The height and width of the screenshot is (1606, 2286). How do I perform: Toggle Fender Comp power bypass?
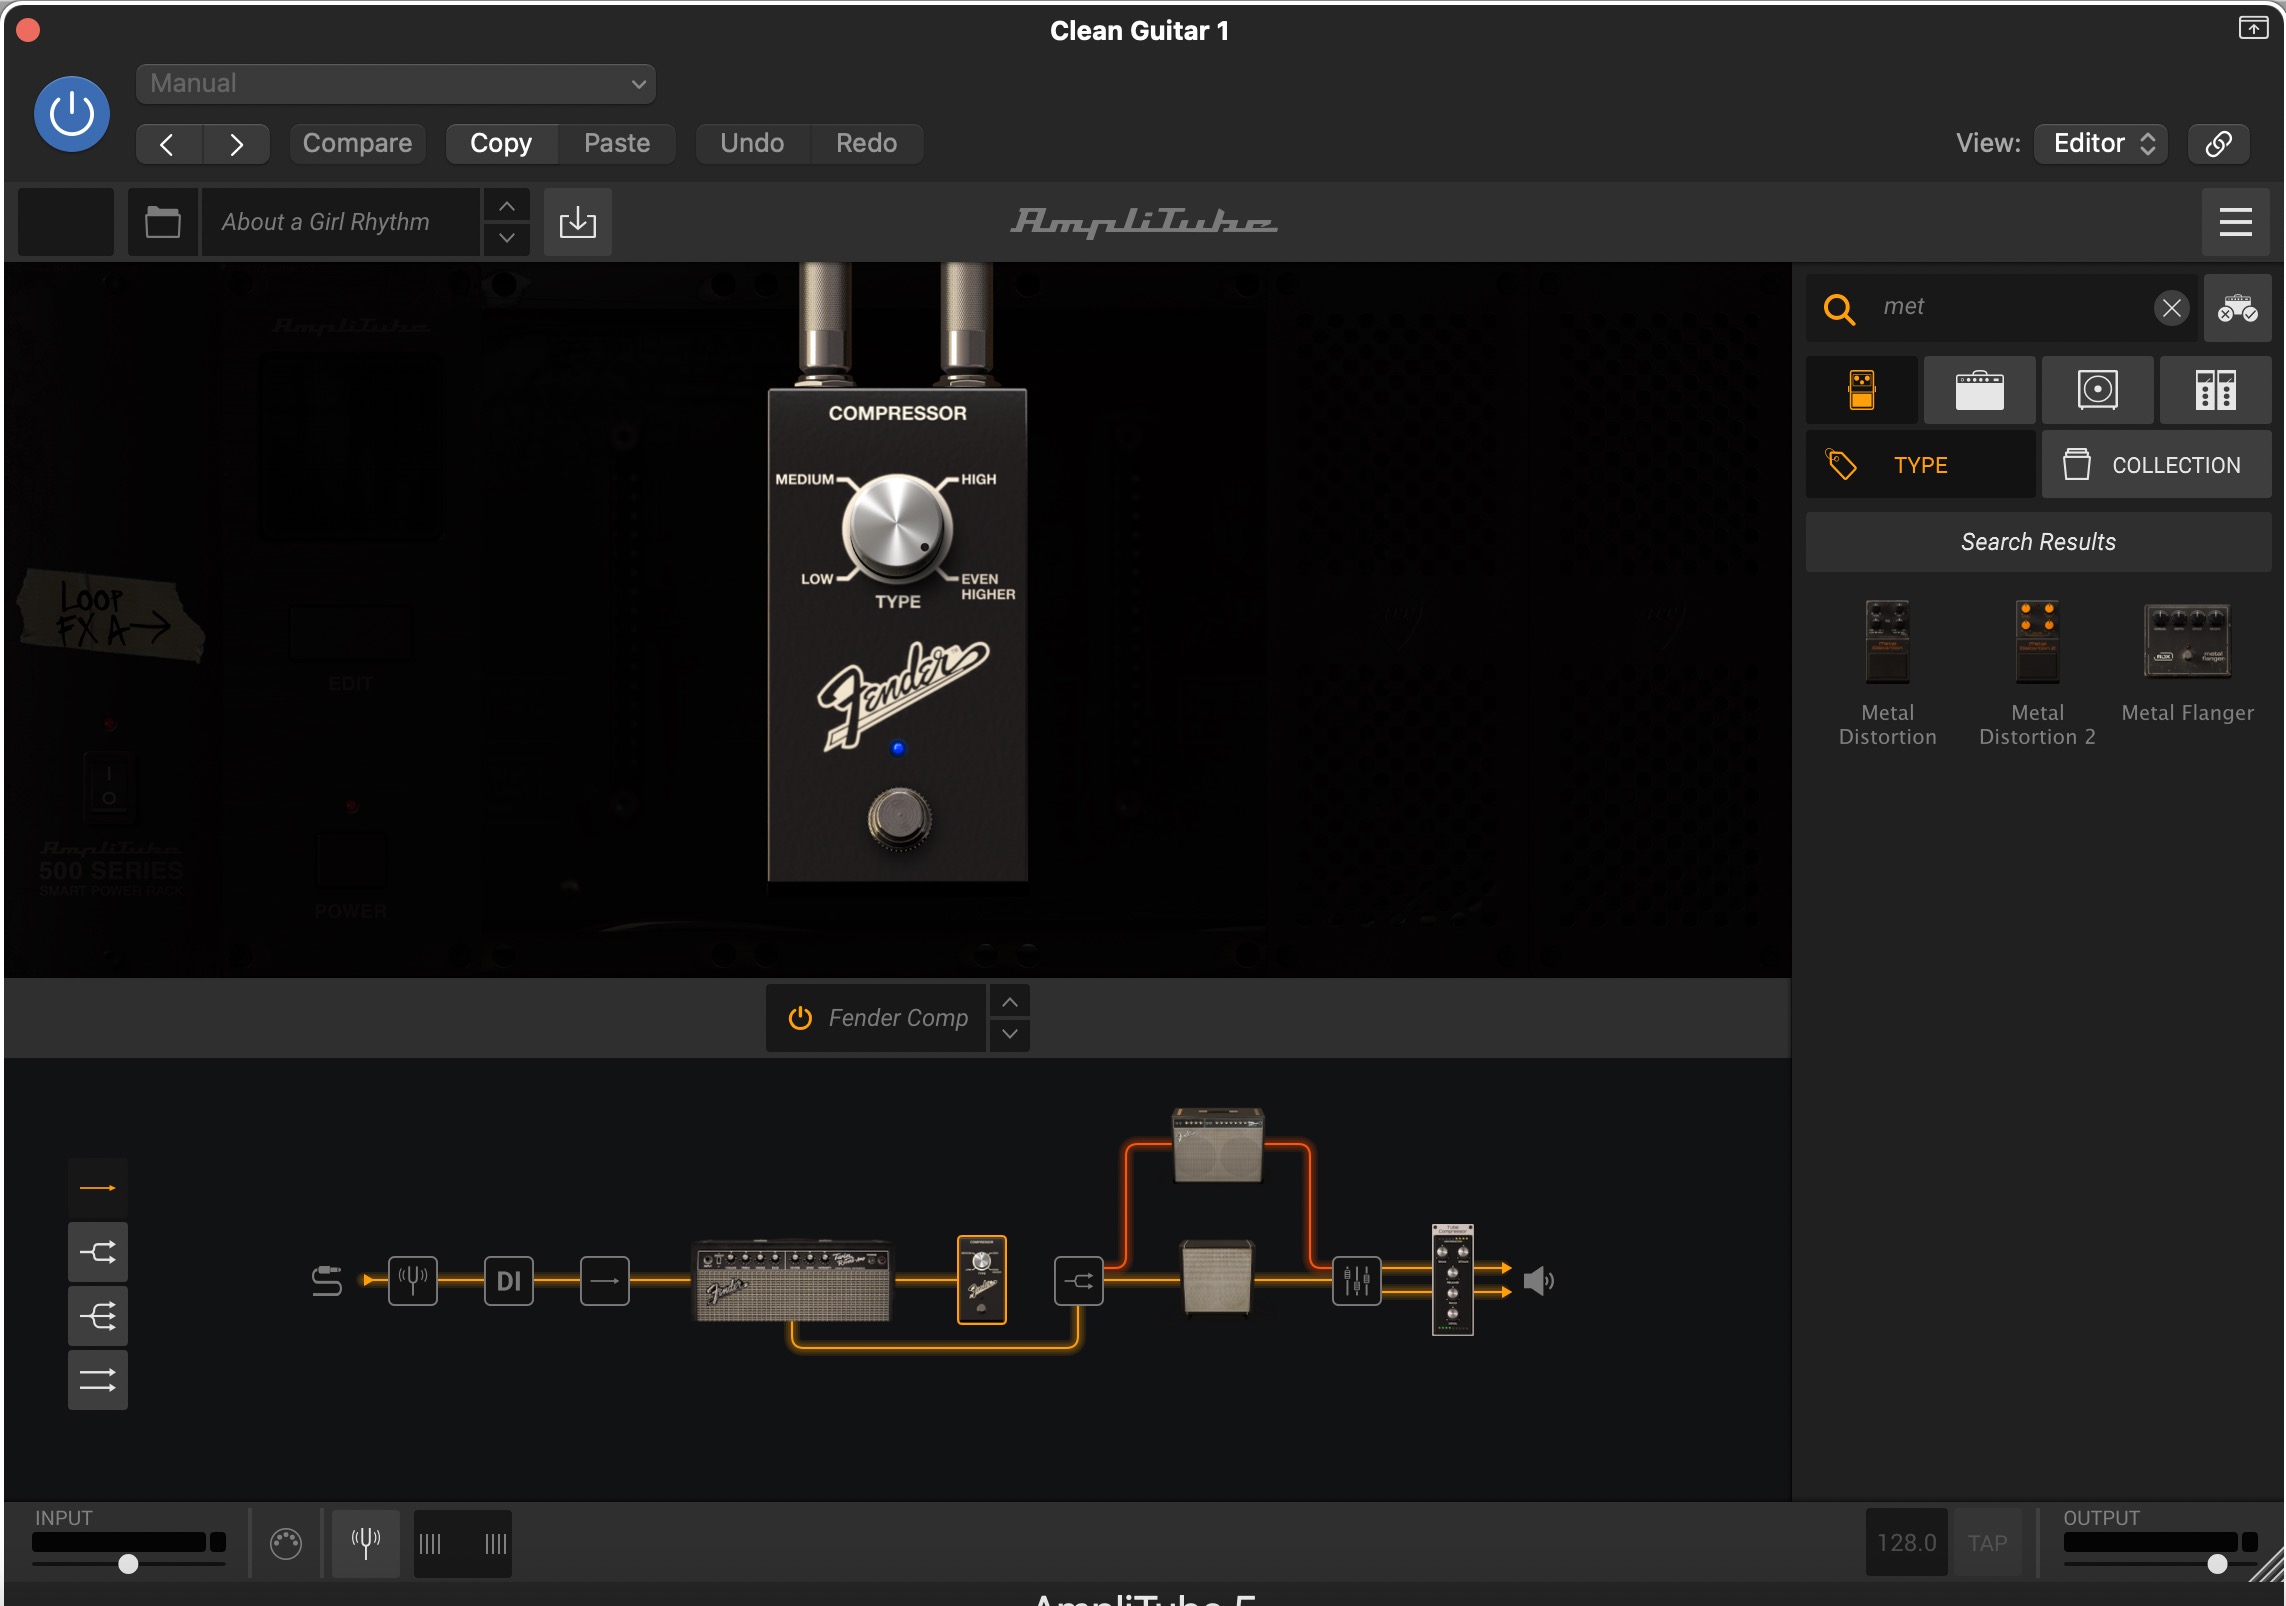800,1018
